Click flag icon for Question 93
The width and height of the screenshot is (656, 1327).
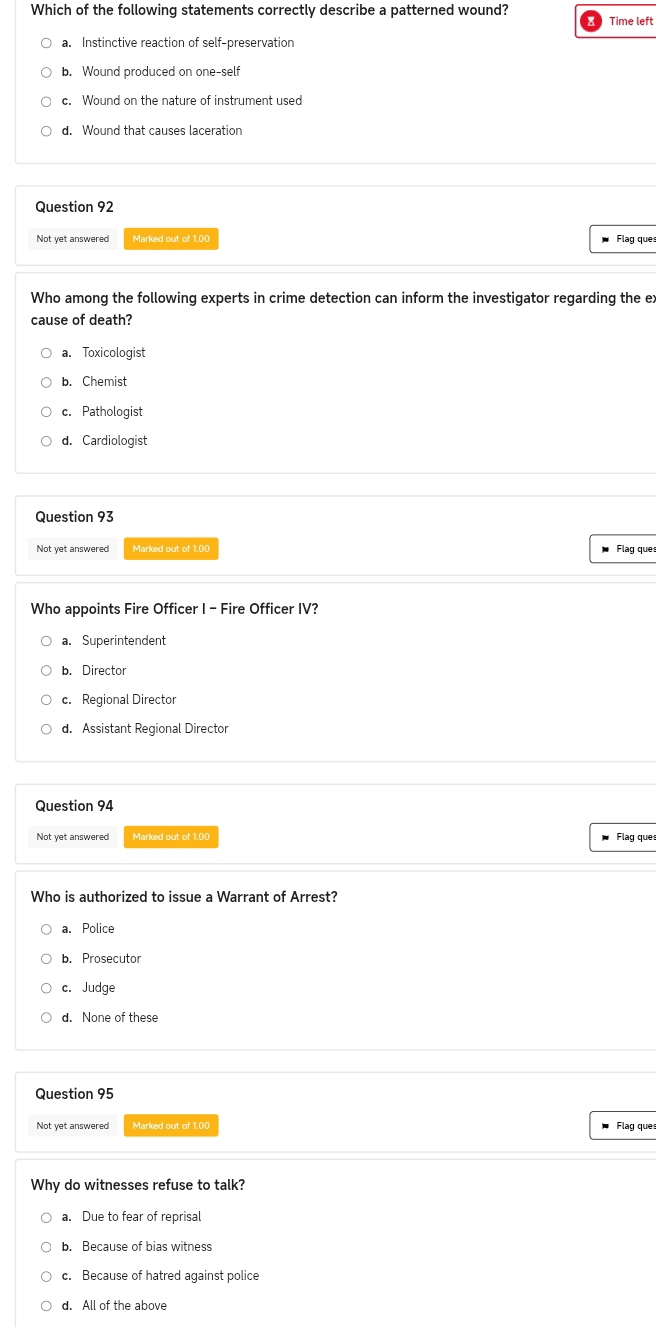(605, 549)
